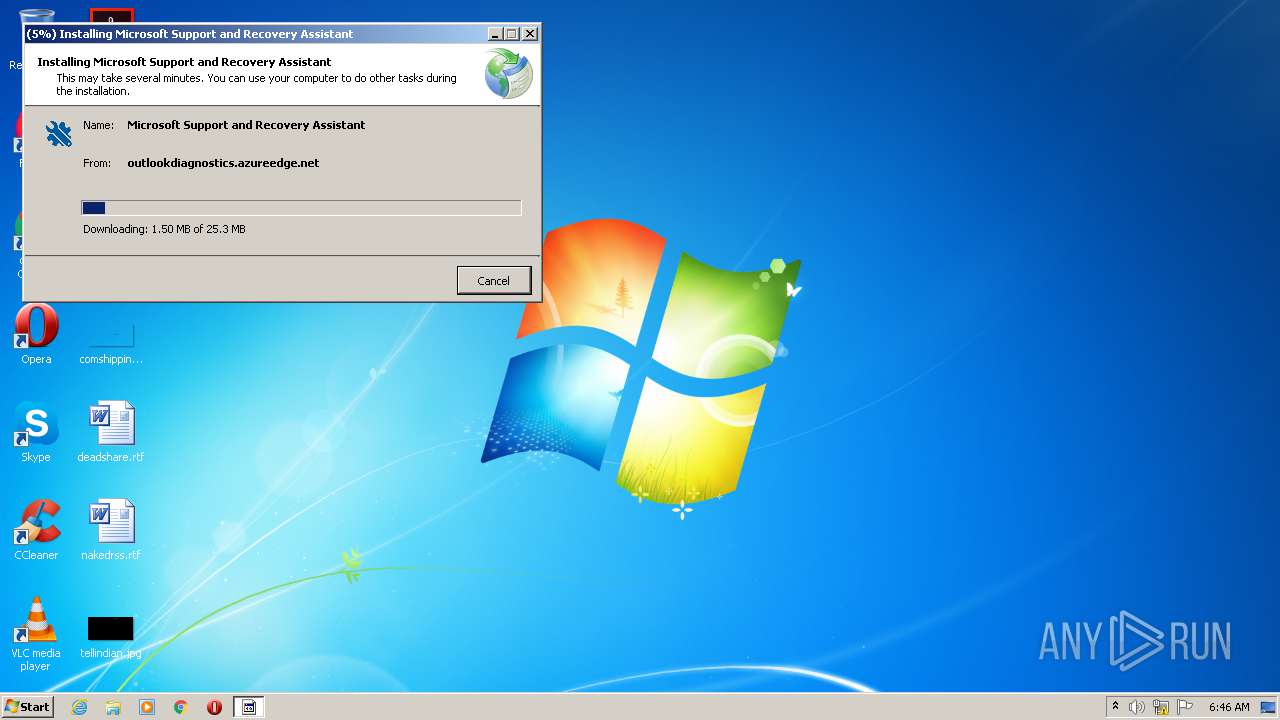Screen dimensions: 1280x720
Task: Click the globe installer icon in header
Action: pyautogui.click(x=509, y=74)
